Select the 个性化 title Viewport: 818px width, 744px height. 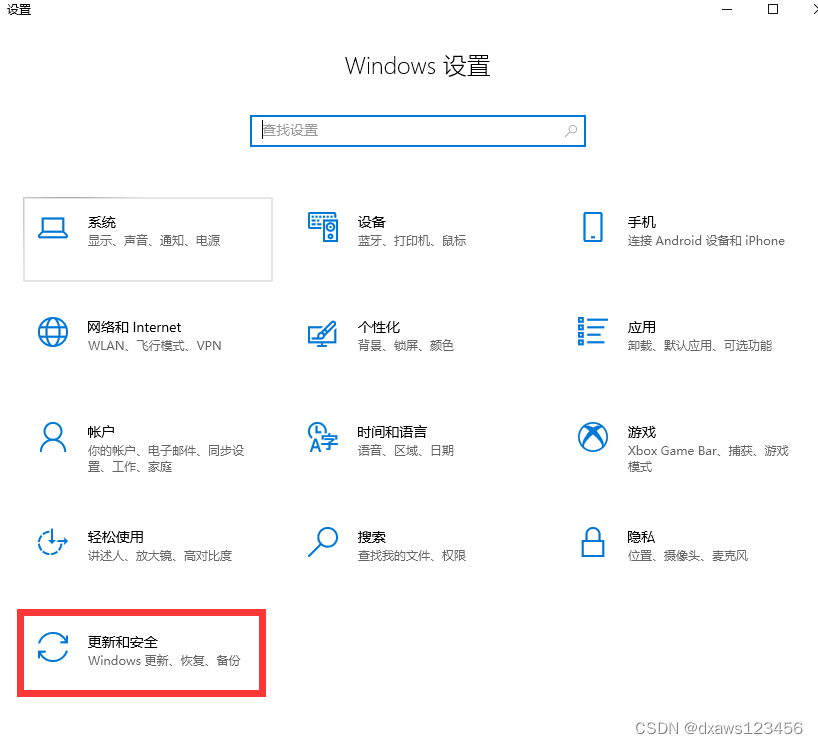click(379, 327)
